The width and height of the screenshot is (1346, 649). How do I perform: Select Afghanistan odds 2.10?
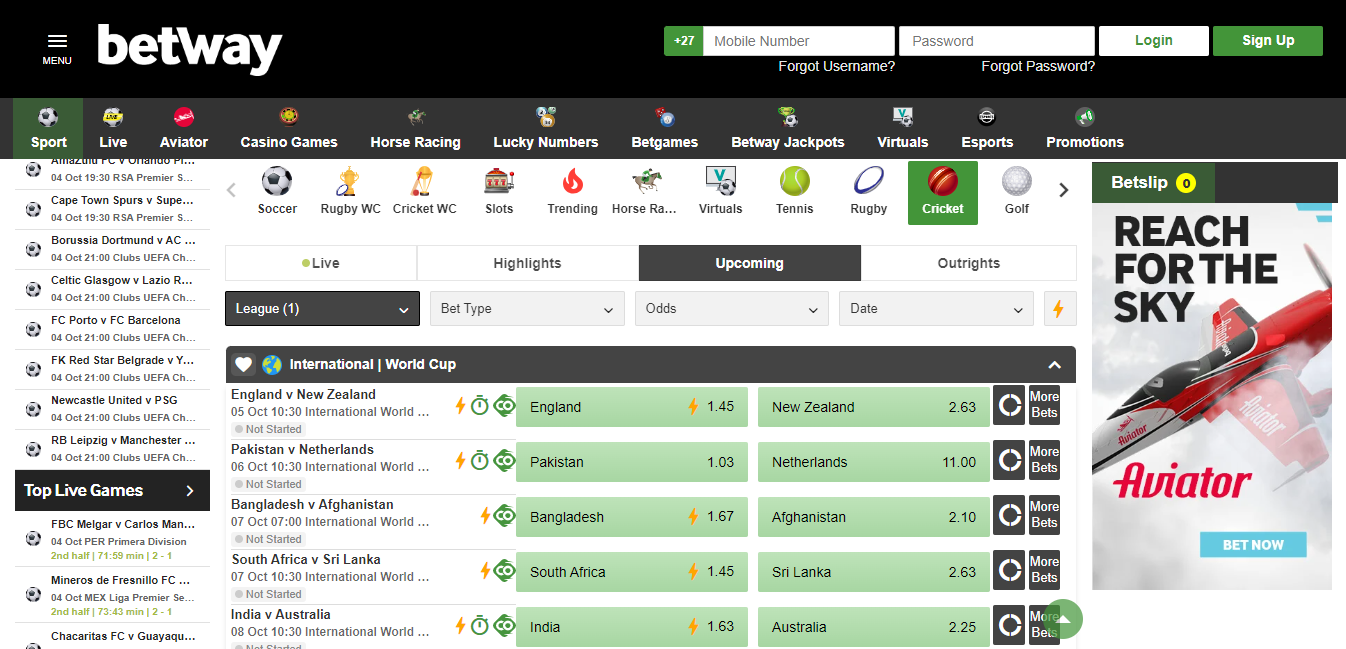click(x=874, y=517)
